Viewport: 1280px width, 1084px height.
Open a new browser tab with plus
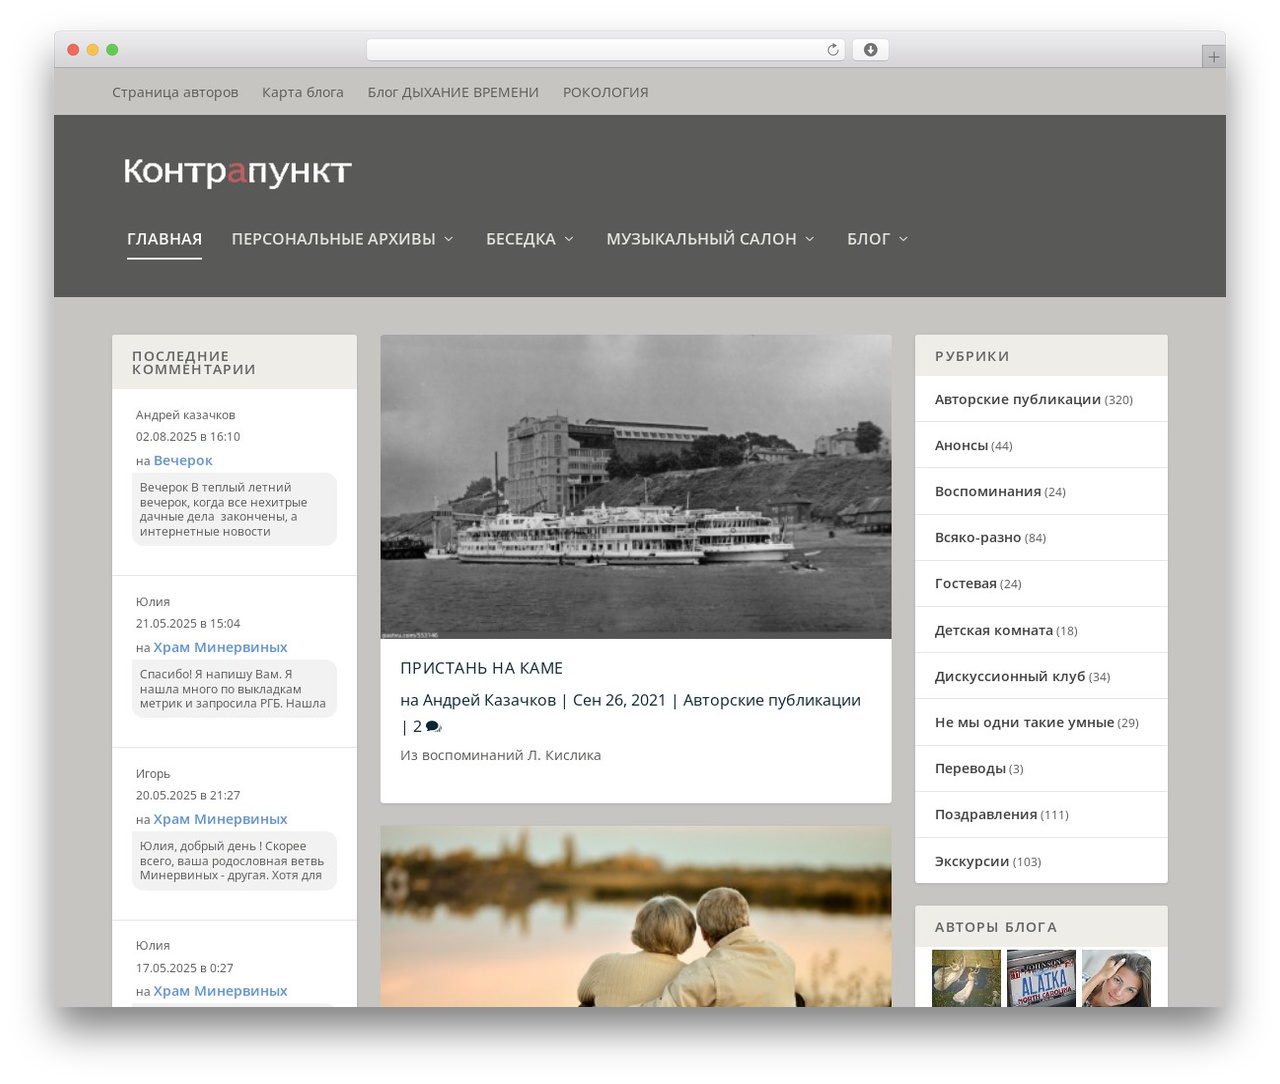[1213, 57]
